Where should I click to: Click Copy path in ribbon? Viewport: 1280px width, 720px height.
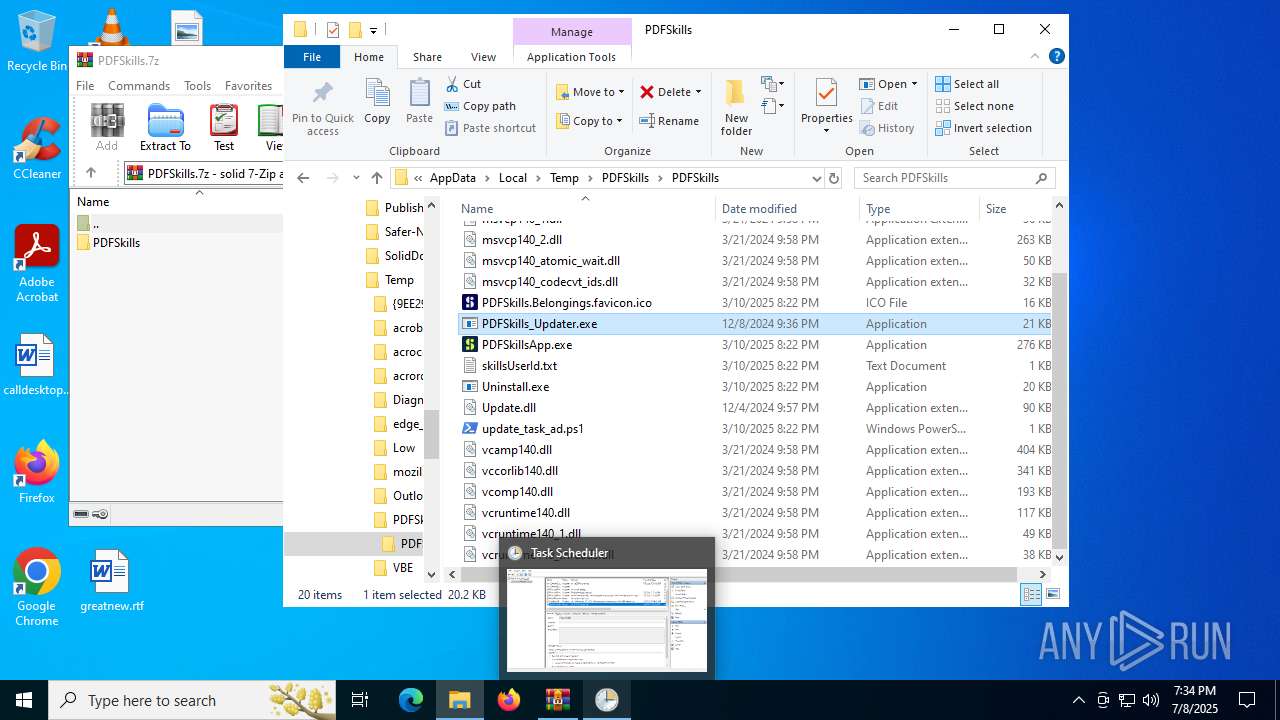pos(480,106)
